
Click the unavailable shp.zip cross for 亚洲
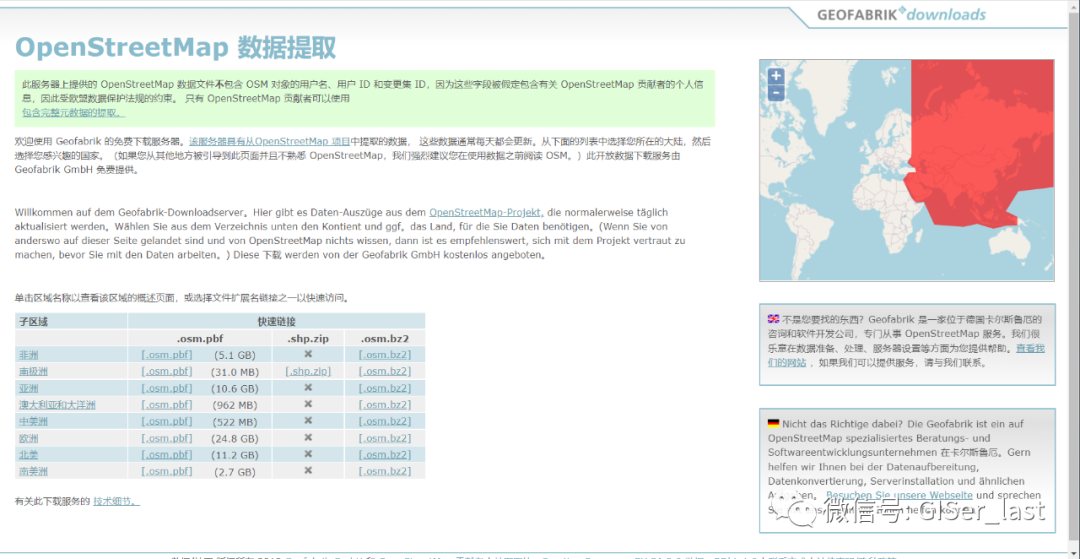point(309,388)
